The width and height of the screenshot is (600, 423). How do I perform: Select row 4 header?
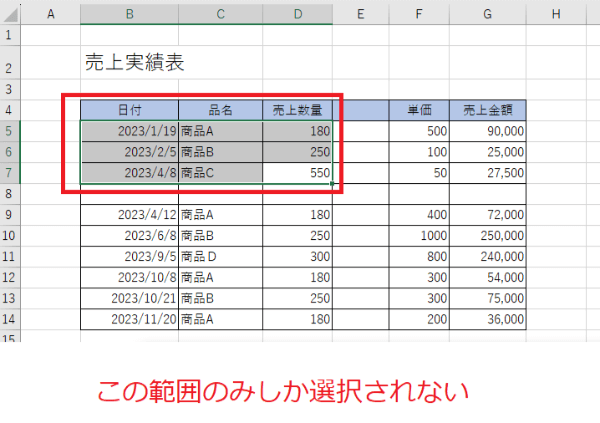click(10, 110)
